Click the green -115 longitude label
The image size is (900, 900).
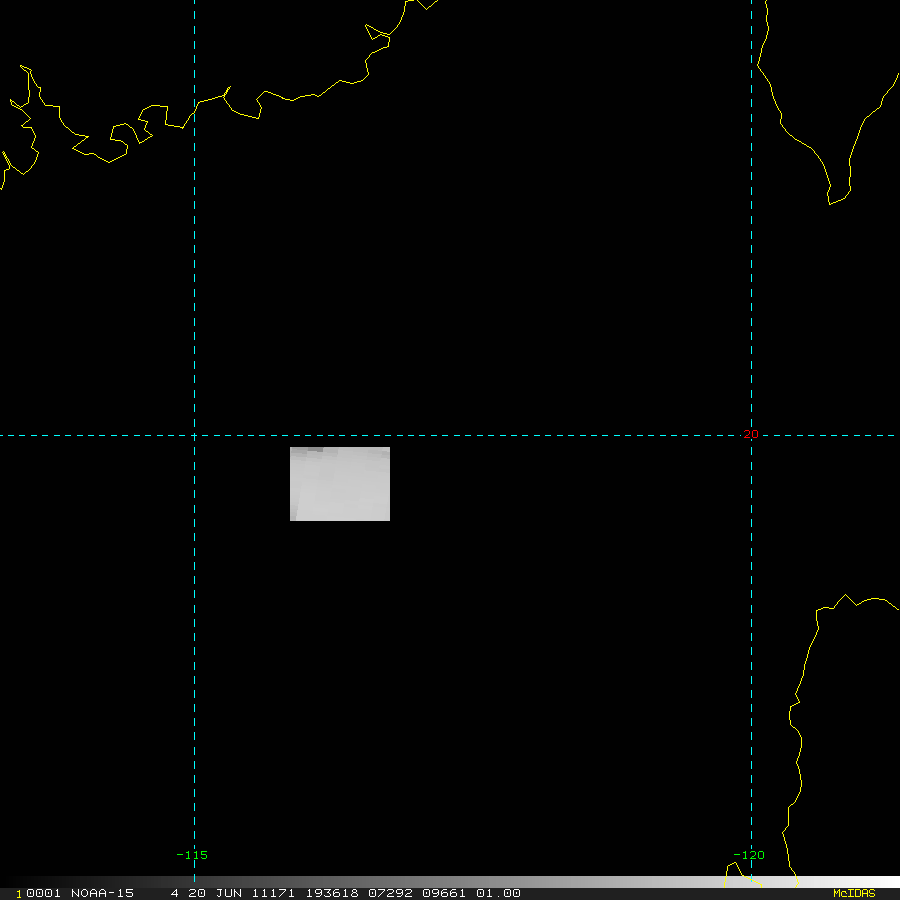point(192,855)
